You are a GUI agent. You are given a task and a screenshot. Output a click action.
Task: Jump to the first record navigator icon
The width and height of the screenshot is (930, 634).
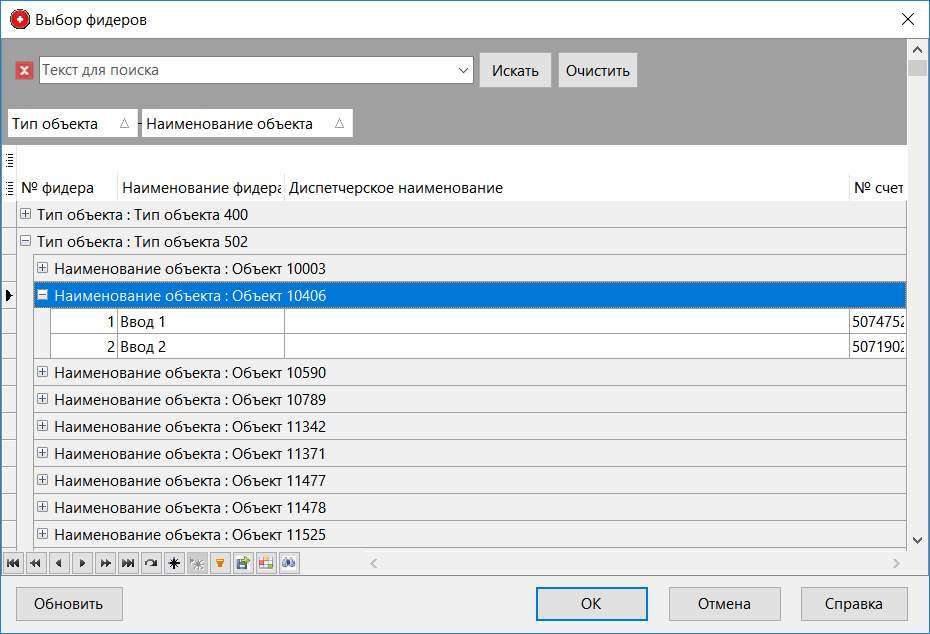pyautogui.click(x=12, y=563)
